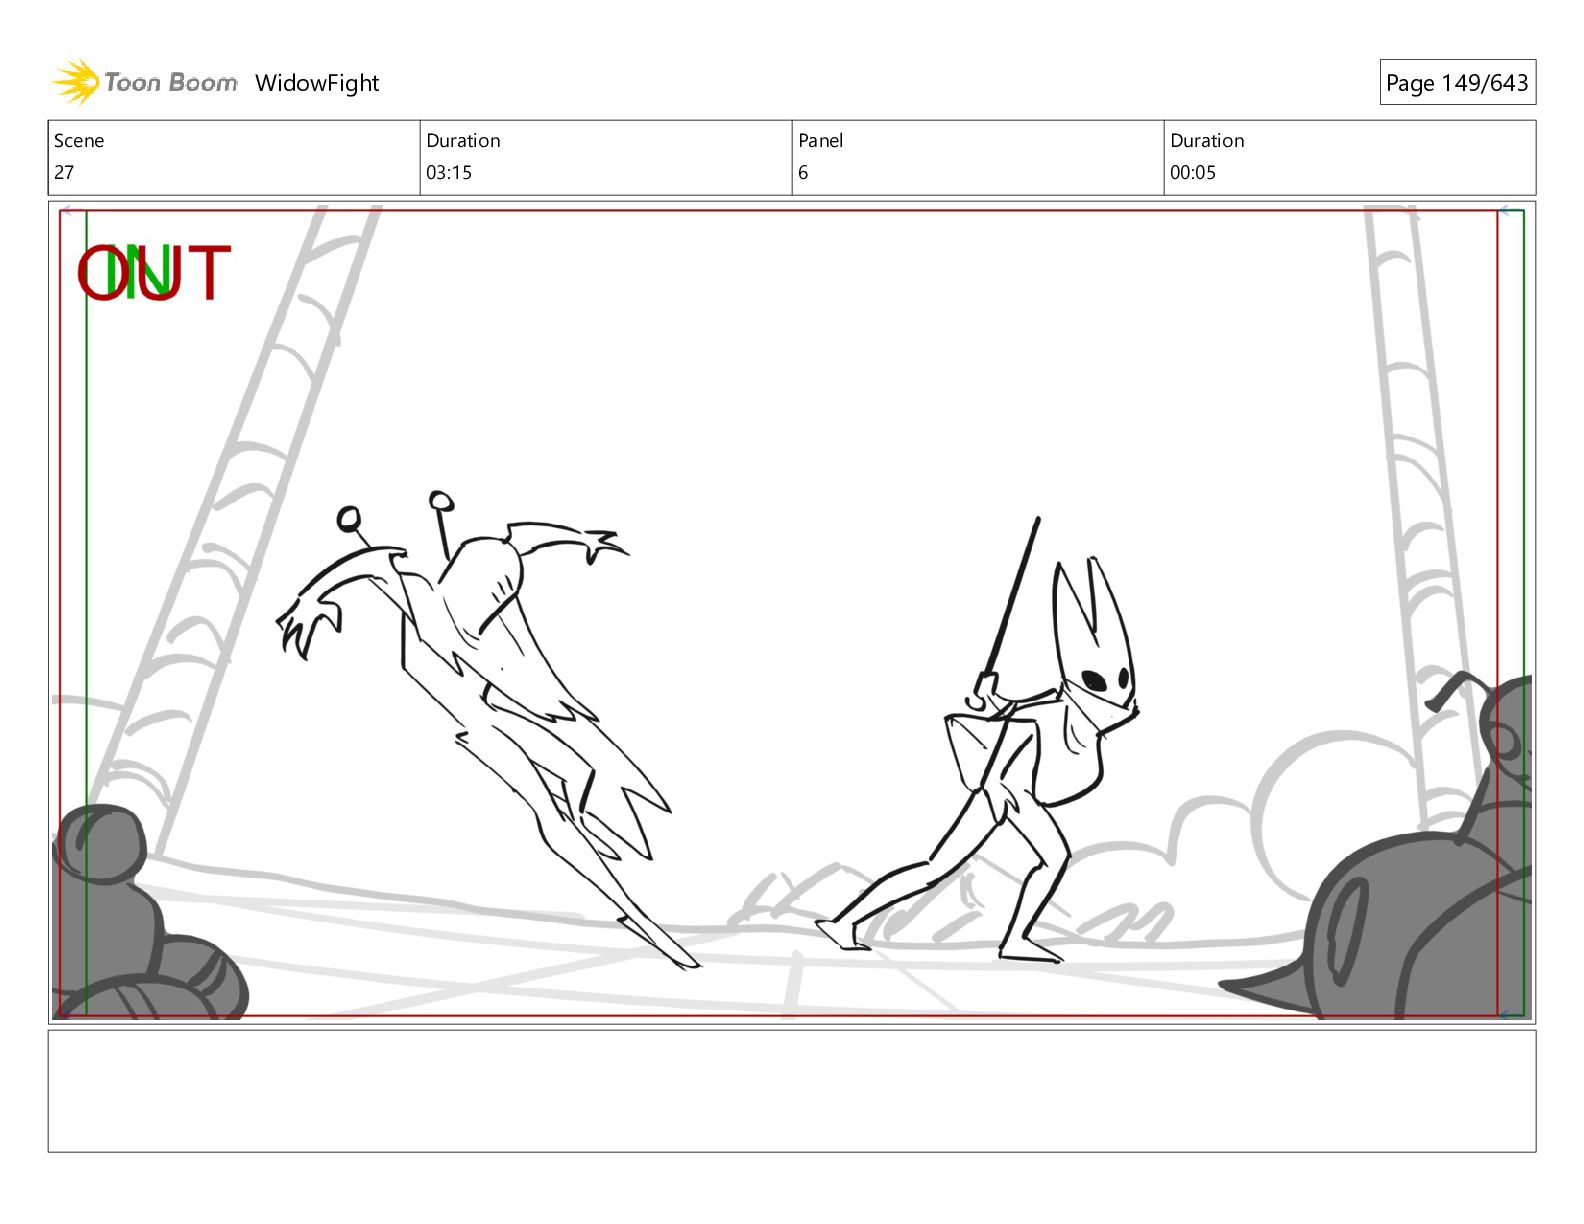Viewport: 1584px width, 1224px height.
Task: Click the storyboard panel thumbnail
Action: click(x=792, y=612)
